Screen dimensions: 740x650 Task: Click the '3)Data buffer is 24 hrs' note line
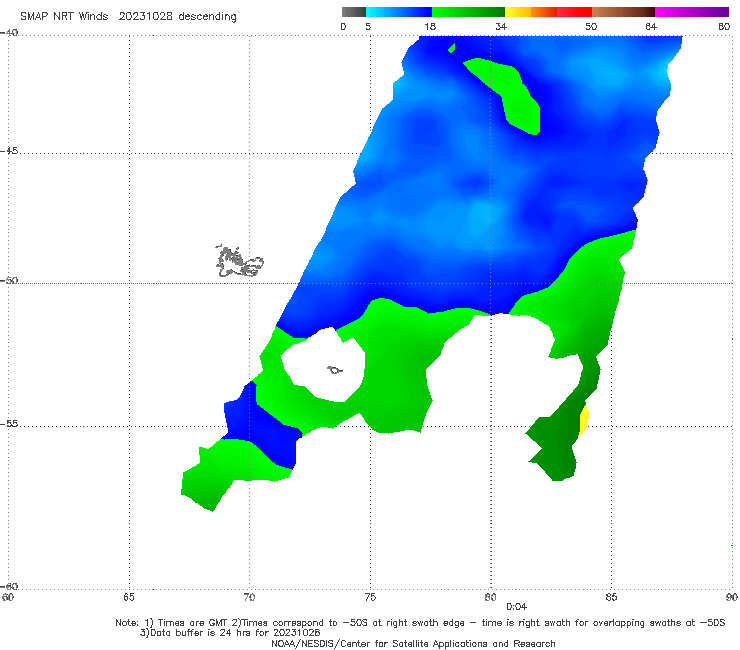point(230,633)
